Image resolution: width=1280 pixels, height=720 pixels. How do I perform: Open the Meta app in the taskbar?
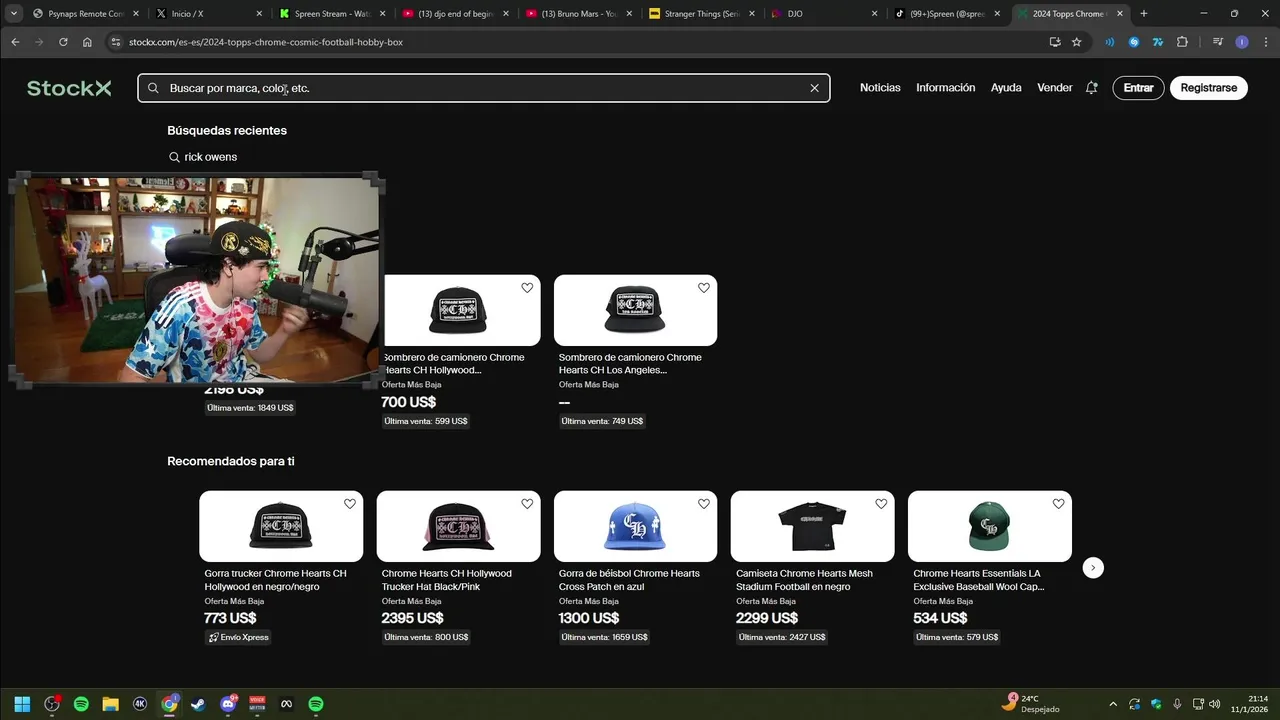(x=286, y=704)
